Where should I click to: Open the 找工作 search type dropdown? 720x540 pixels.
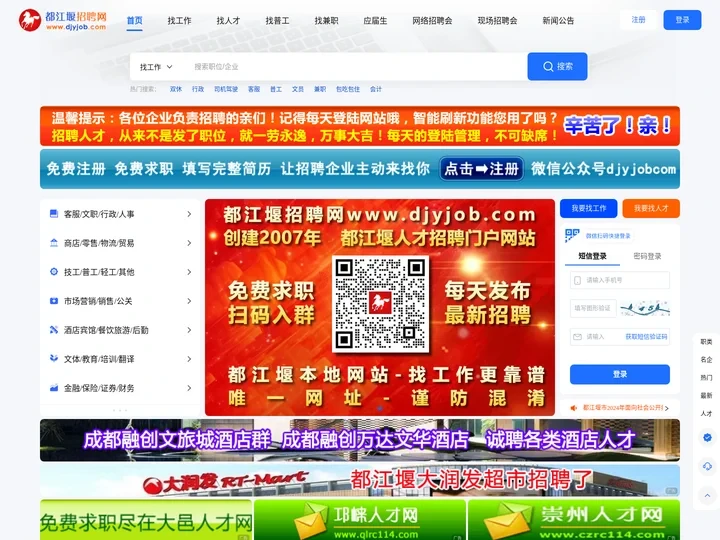(156, 67)
